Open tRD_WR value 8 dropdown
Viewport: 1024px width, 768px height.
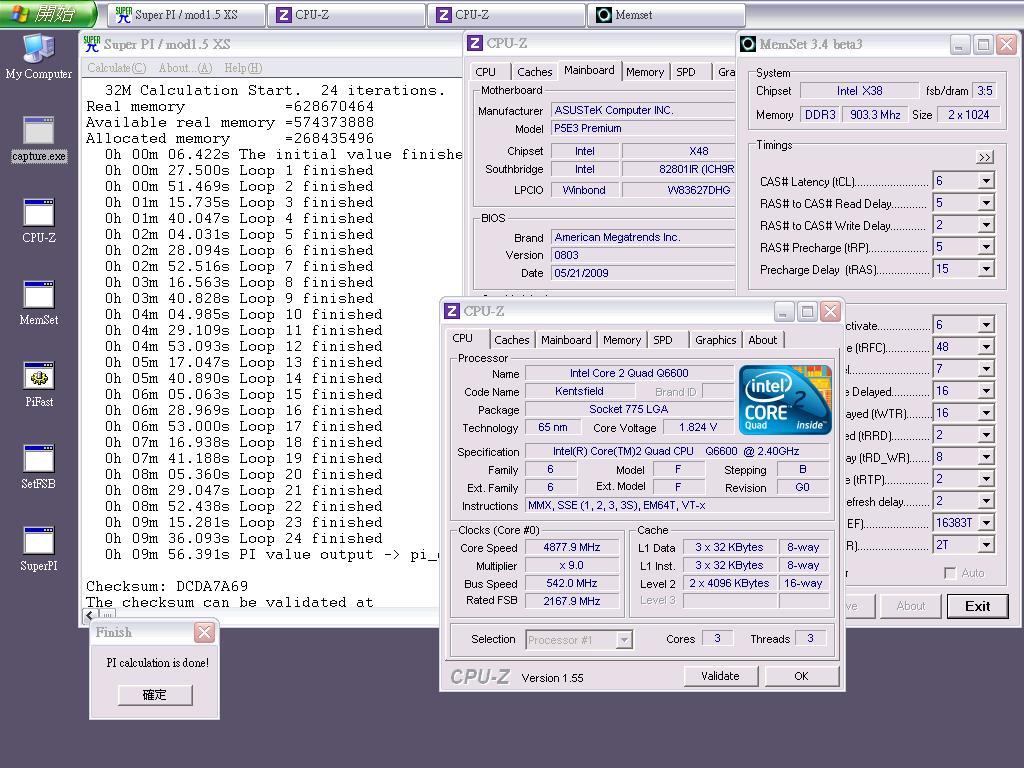tap(986, 457)
